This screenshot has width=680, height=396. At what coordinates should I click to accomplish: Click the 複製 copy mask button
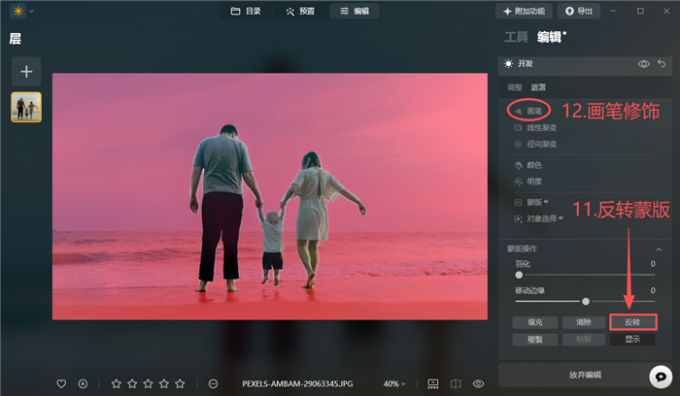click(535, 339)
